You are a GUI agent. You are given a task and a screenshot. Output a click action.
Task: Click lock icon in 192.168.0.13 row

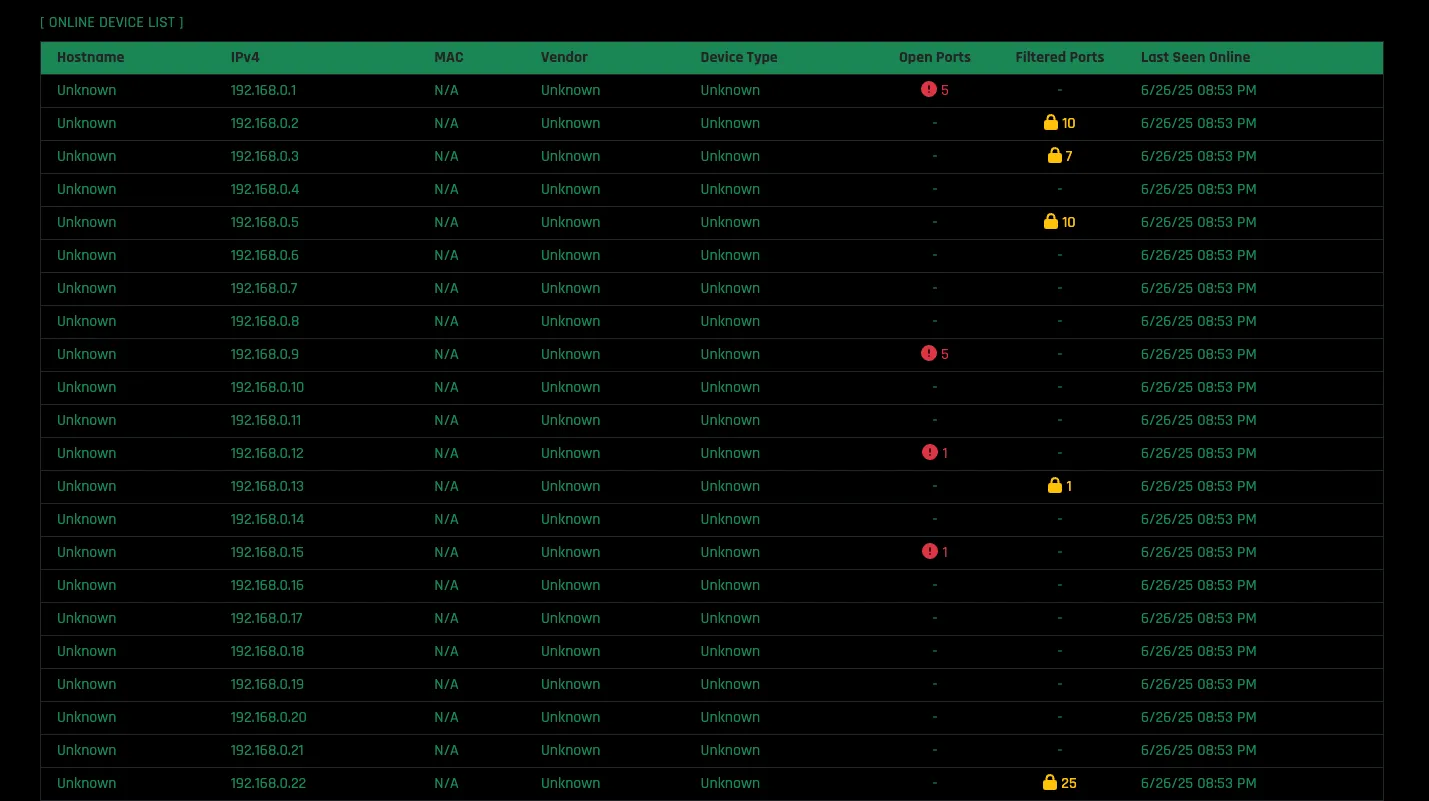point(1053,486)
